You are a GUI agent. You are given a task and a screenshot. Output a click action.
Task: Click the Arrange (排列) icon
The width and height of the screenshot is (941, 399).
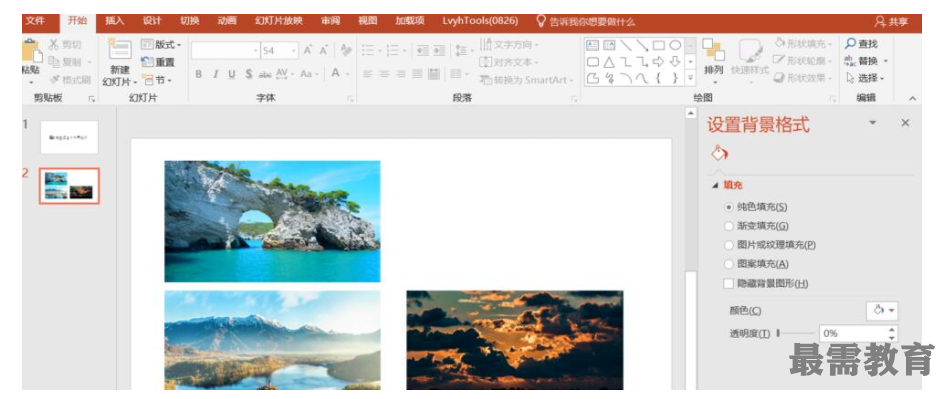point(713,50)
